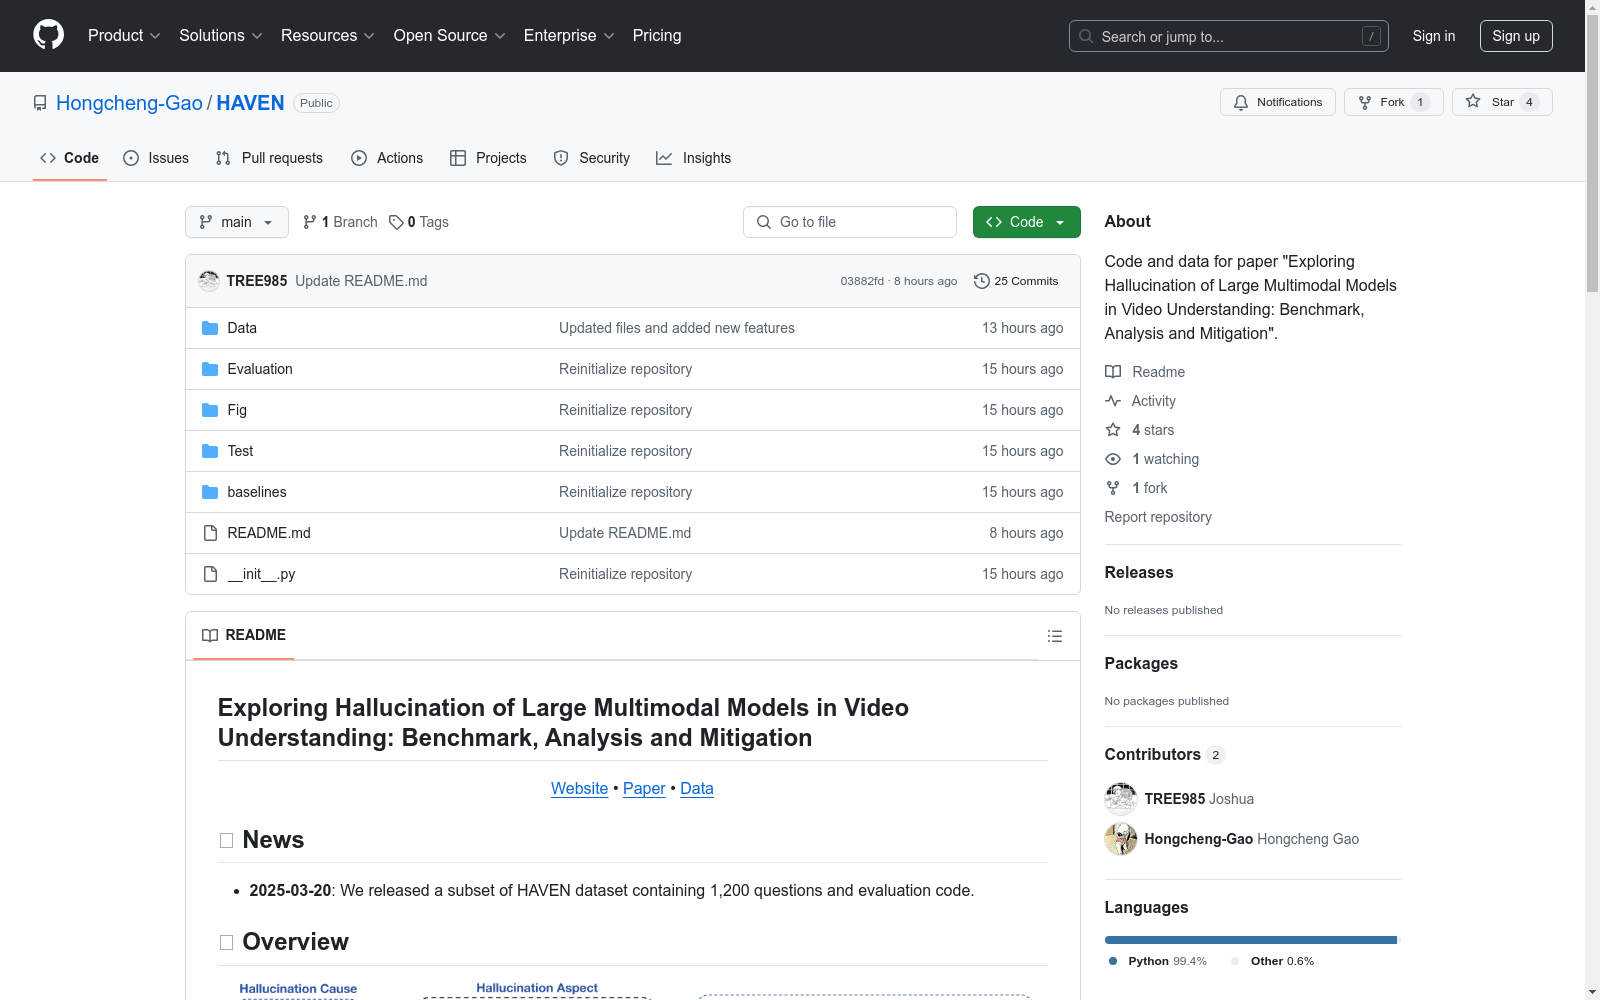Click the __init__.py file icon
The height and width of the screenshot is (1000, 1600).
tap(210, 574)
